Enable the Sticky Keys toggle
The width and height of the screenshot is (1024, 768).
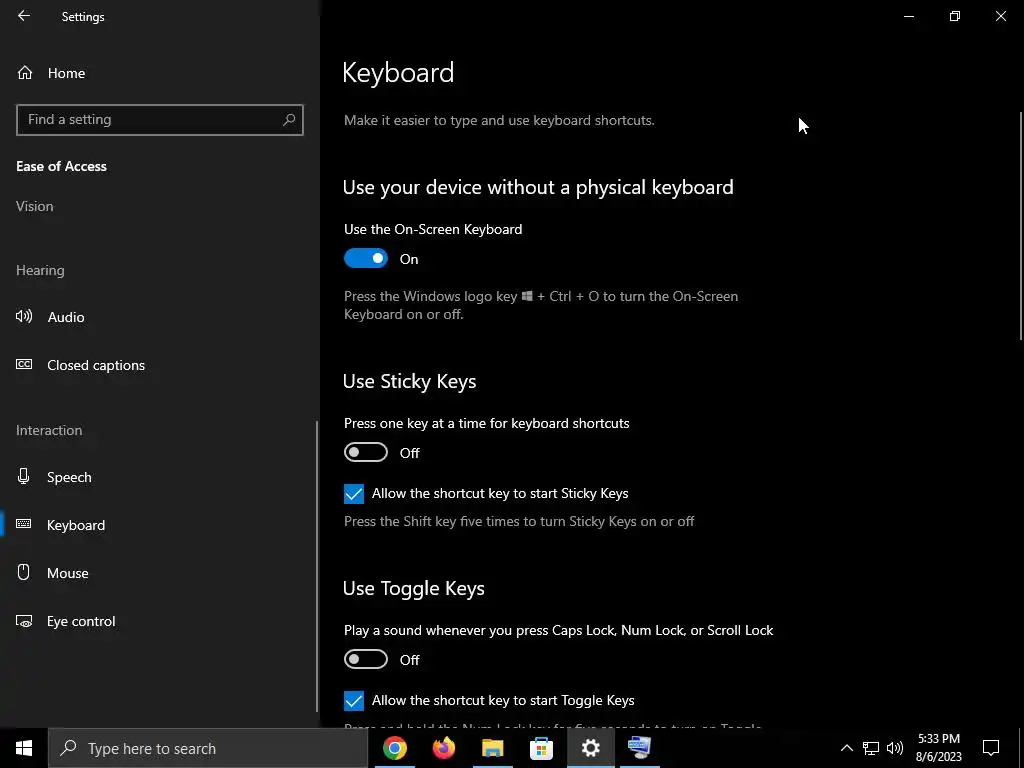coord(366,453)
